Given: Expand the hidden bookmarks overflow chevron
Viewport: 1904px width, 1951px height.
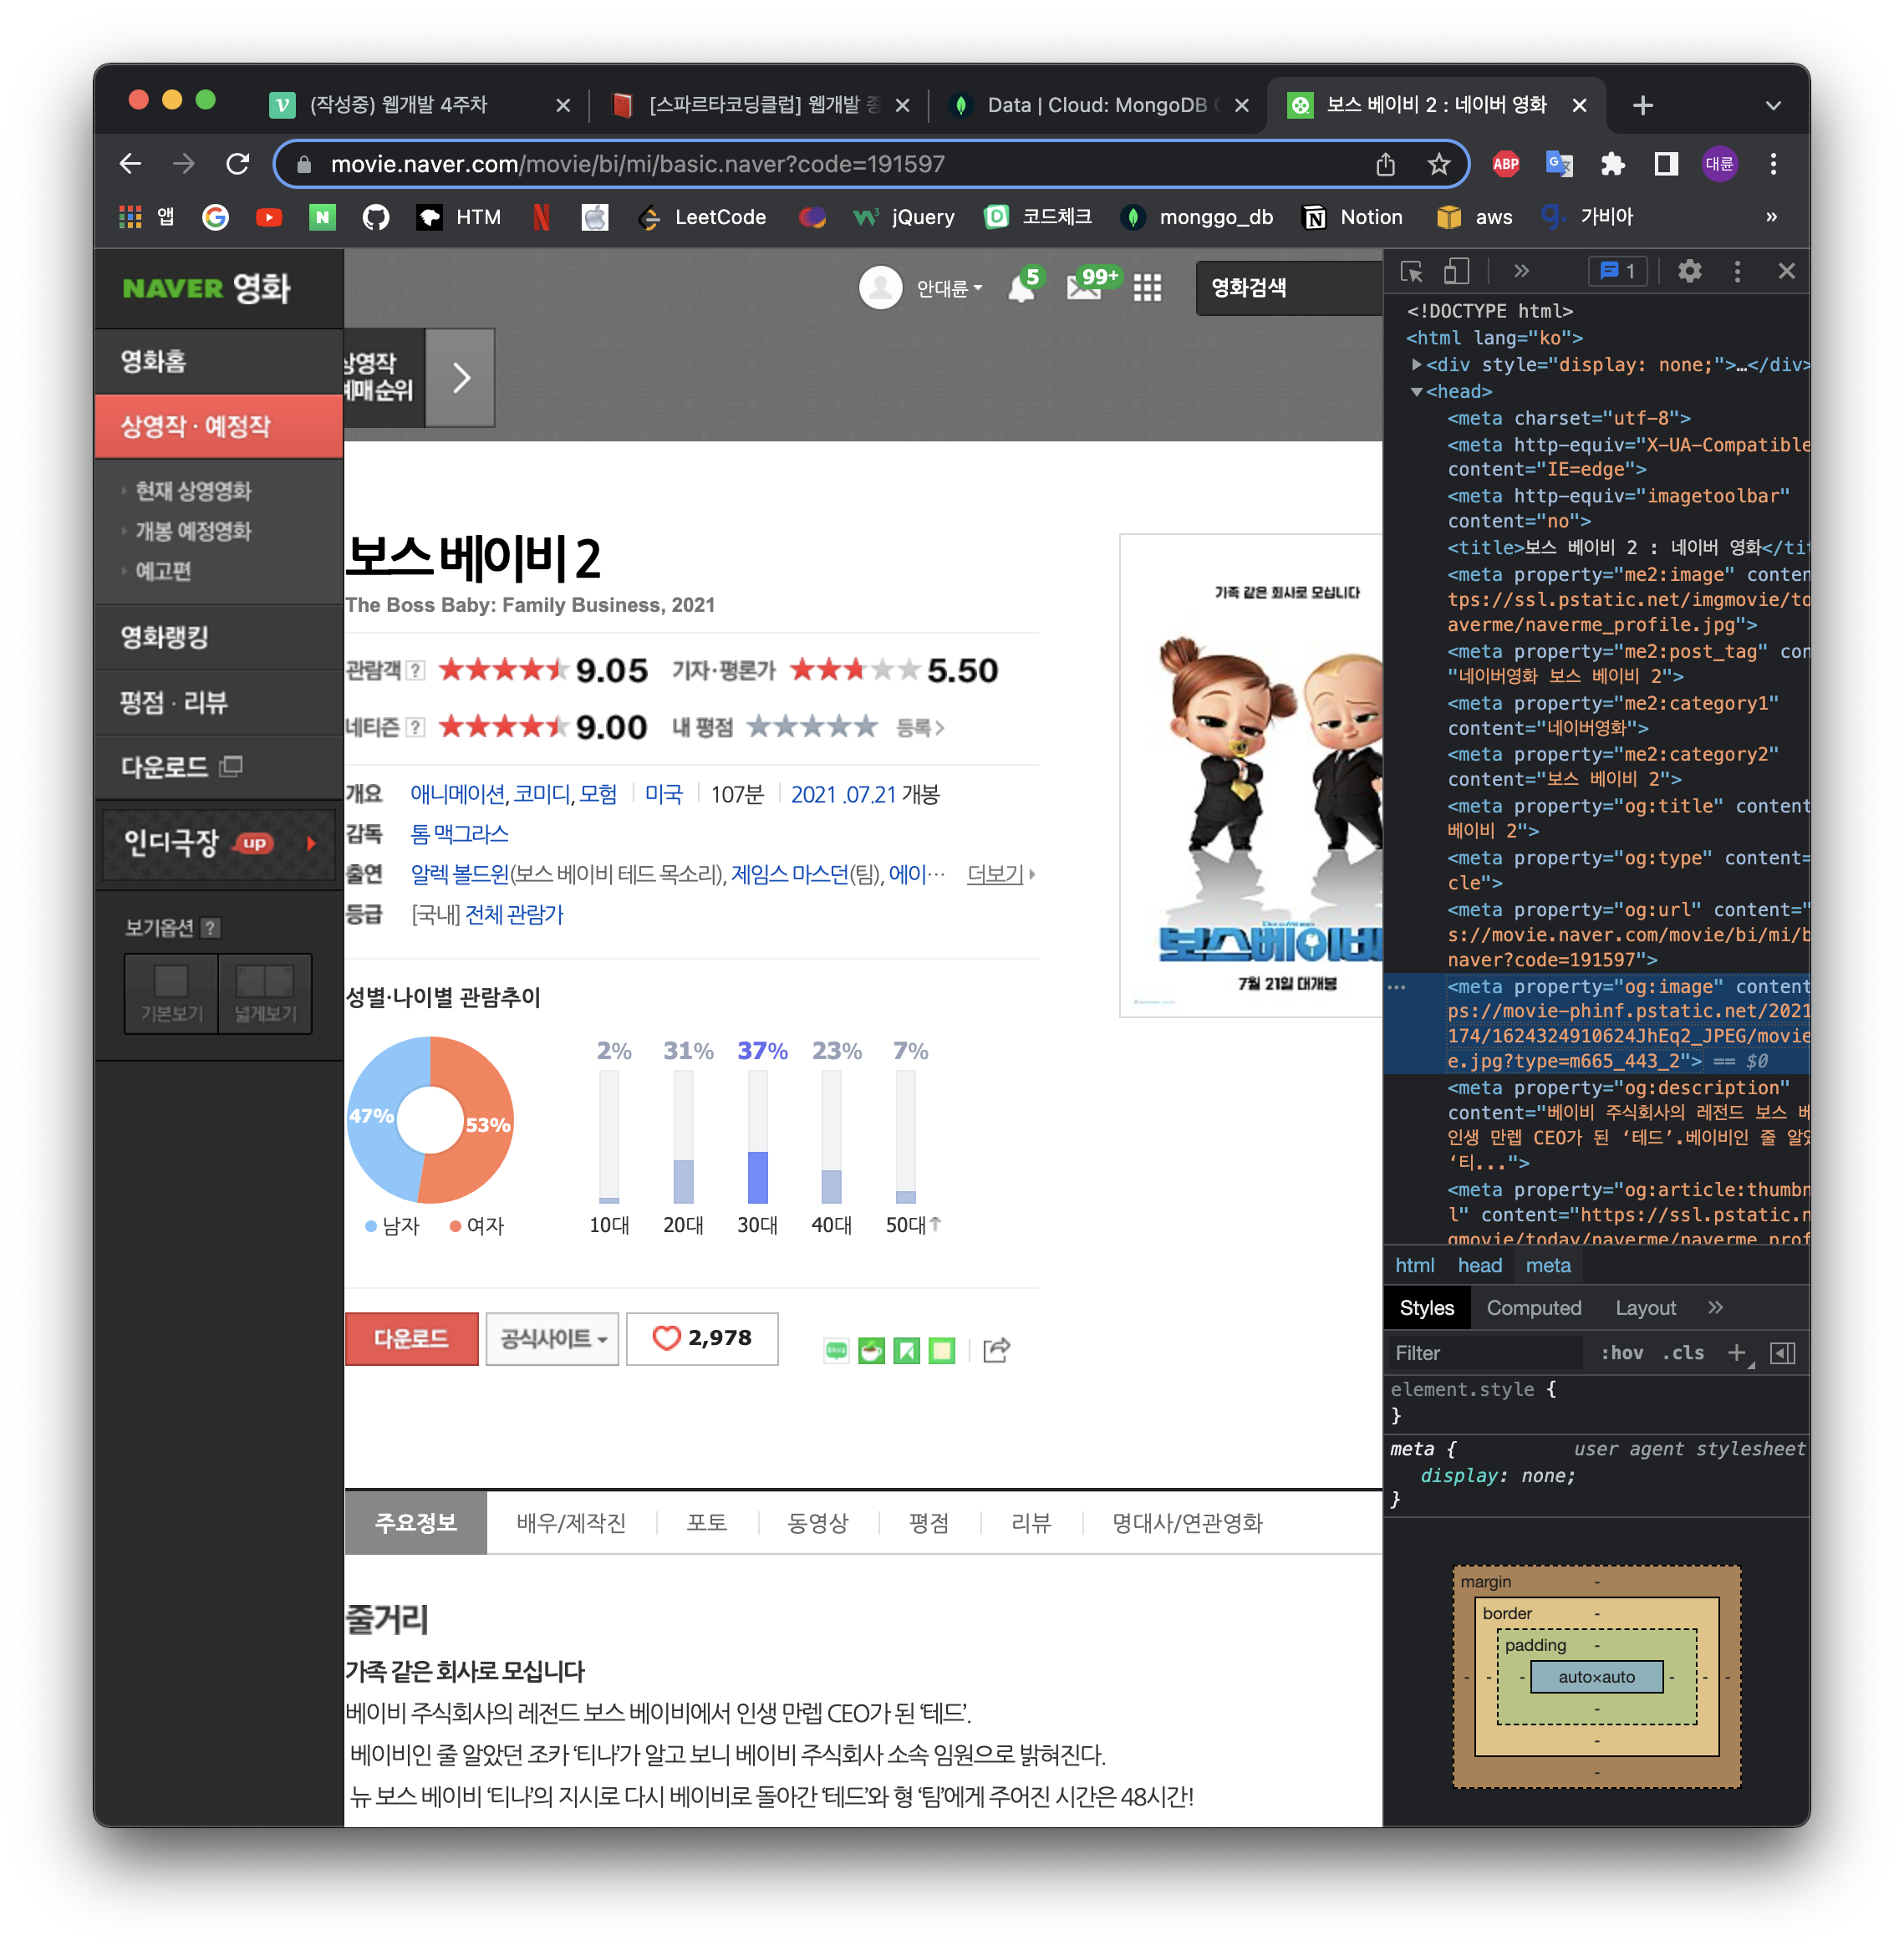Looking at the screenshot, I should click(x=1771, y=217).
